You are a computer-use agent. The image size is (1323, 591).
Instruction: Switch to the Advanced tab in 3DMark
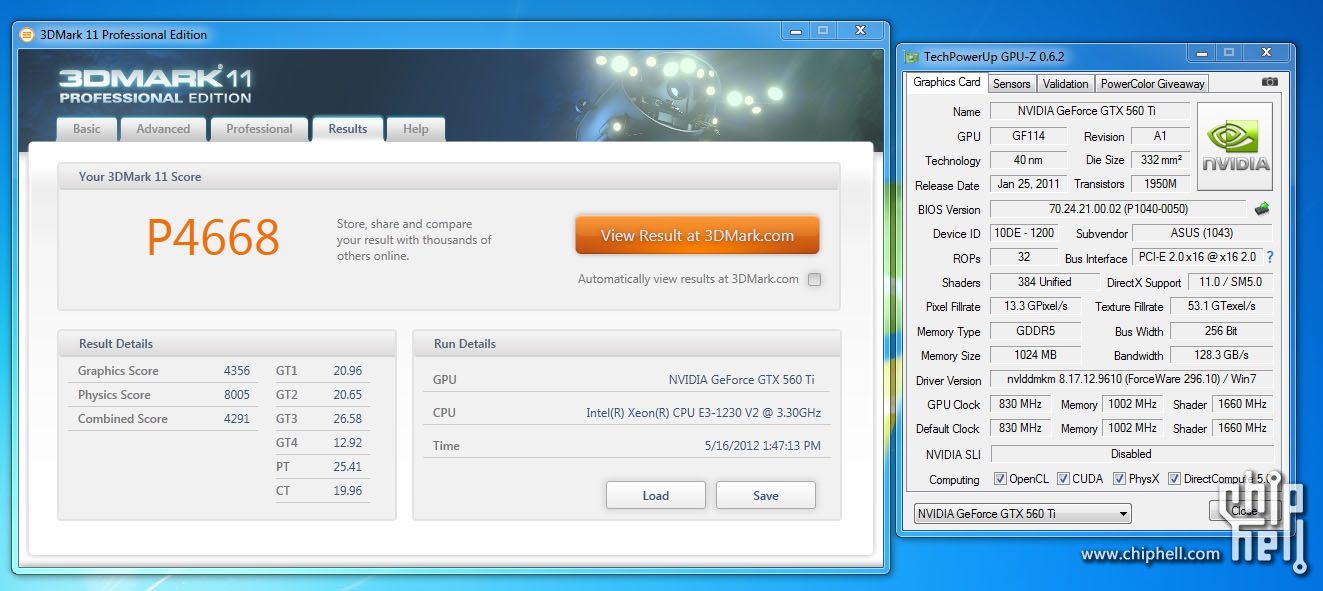pos(163,129)
